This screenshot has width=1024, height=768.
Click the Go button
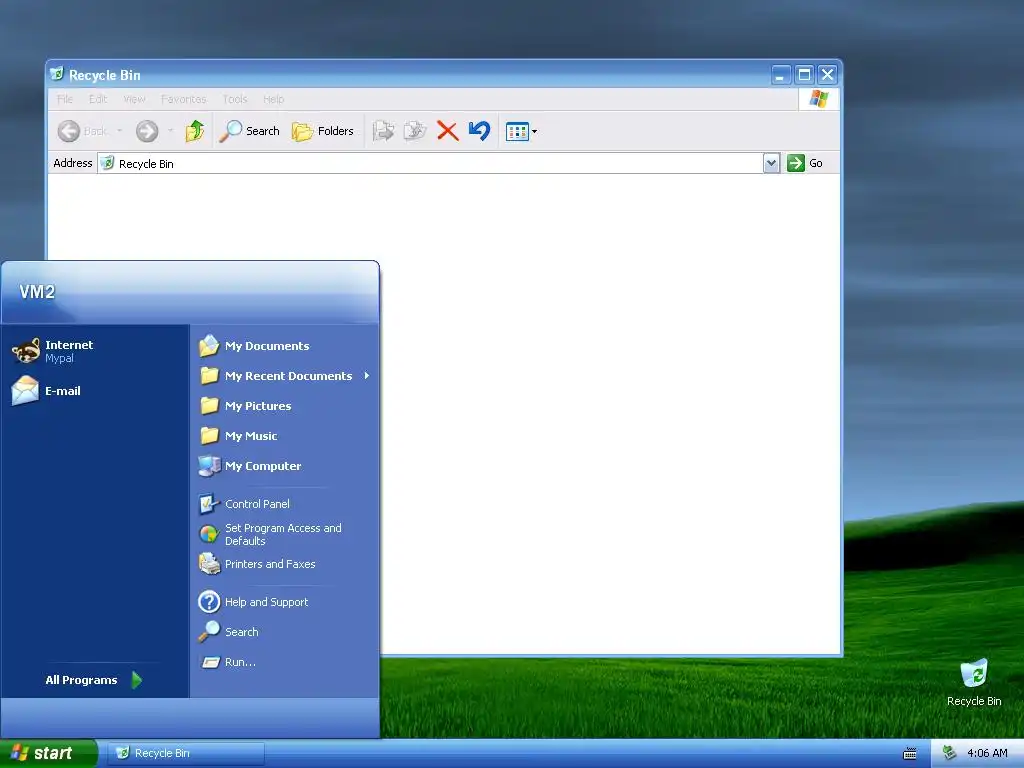click(805, 163)
